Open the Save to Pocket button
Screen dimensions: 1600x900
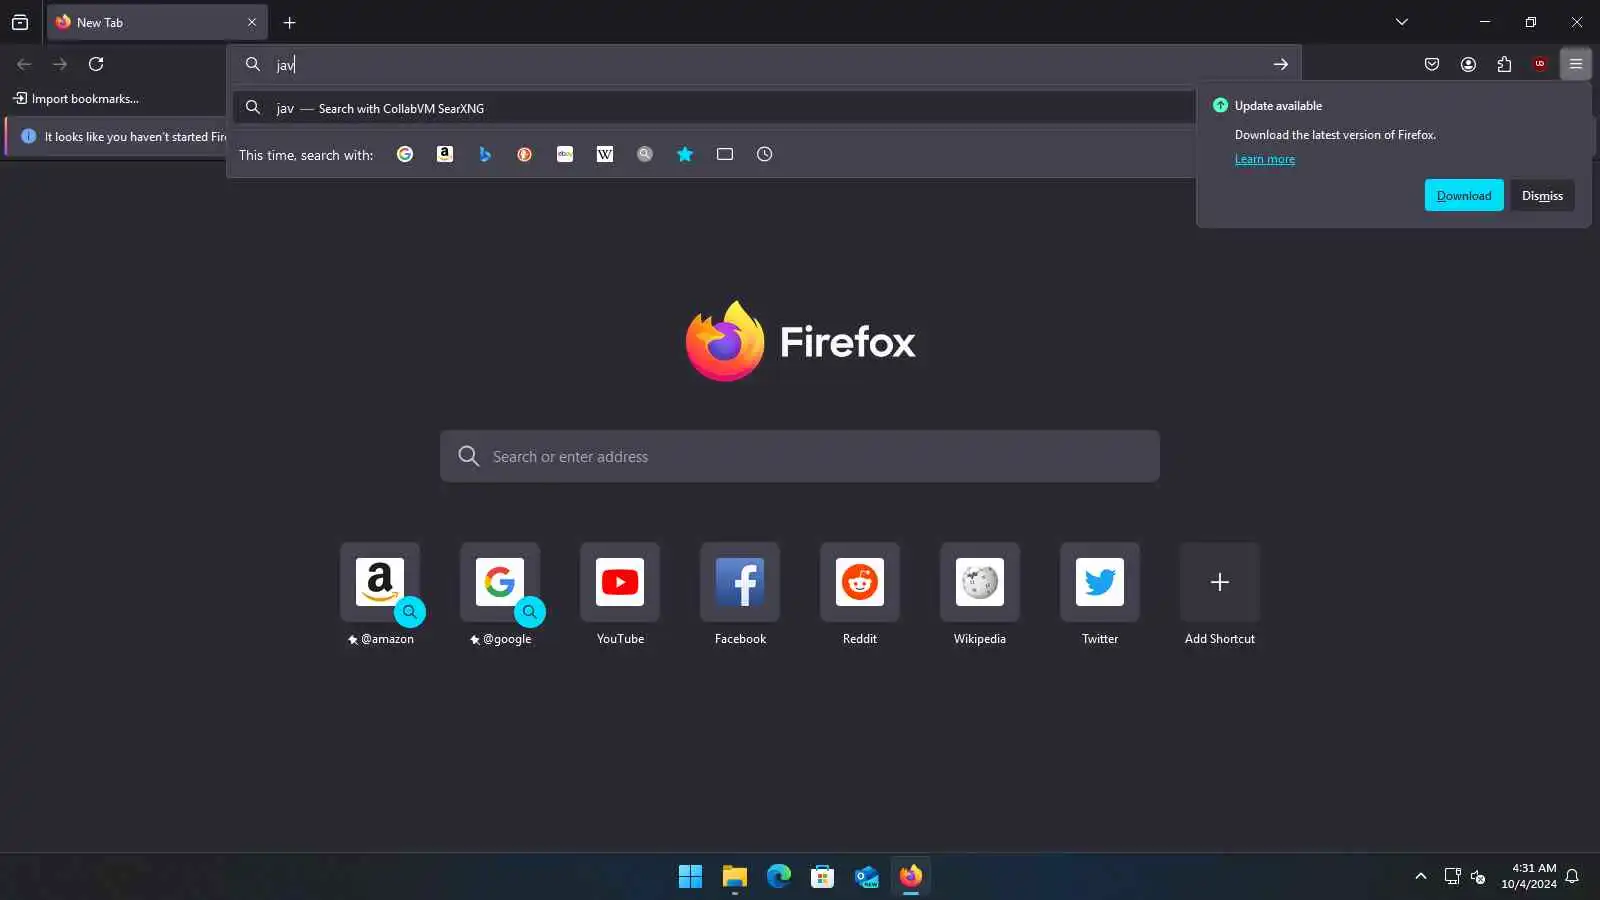(1432, 64)
